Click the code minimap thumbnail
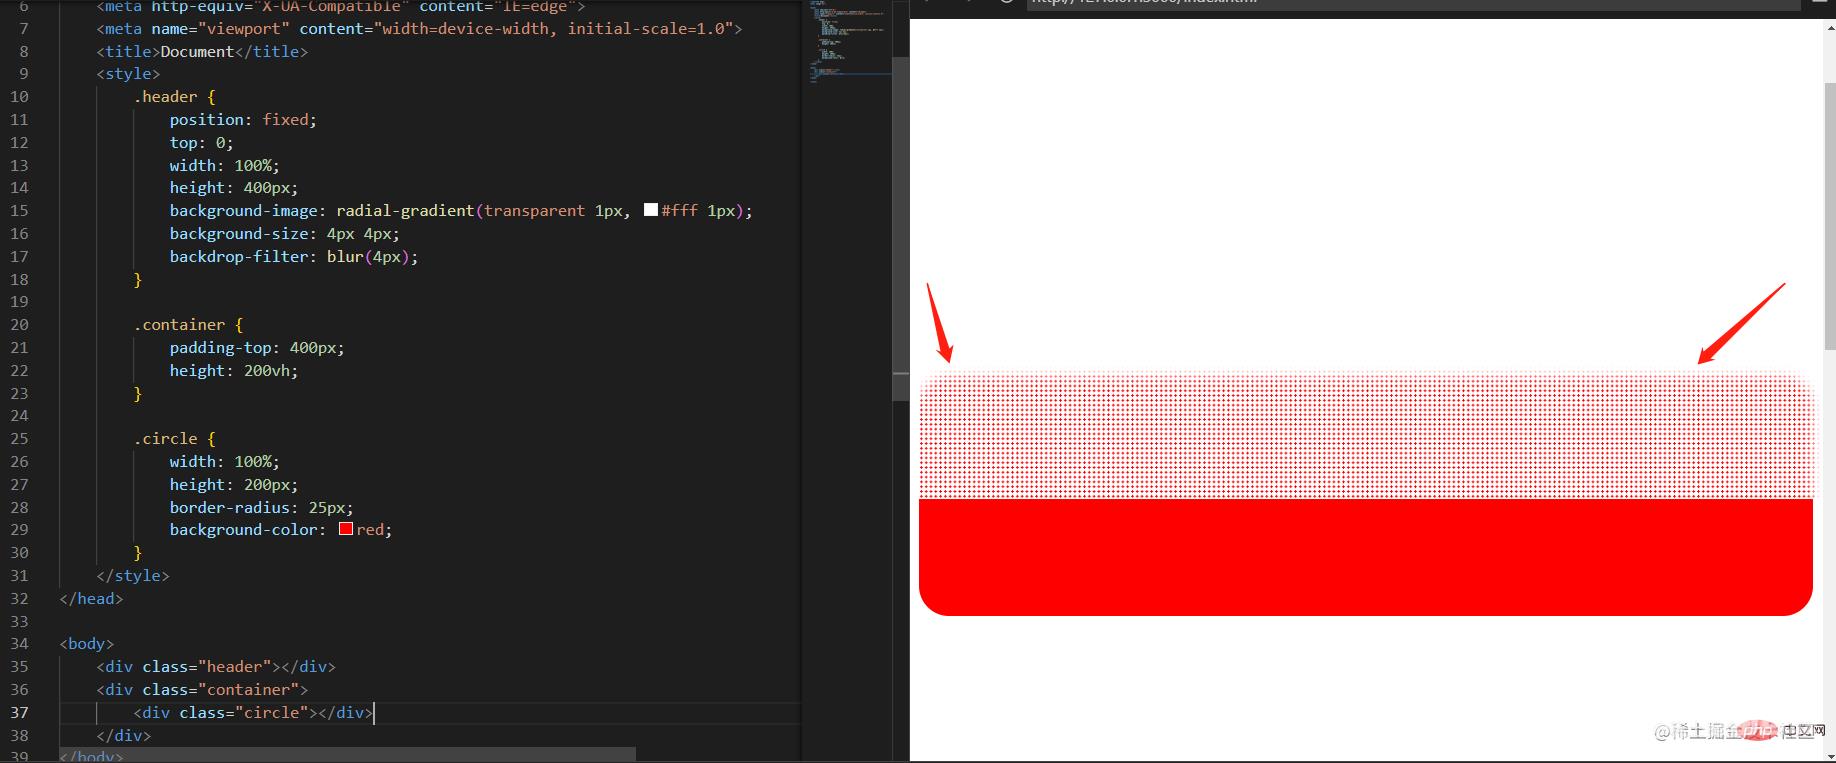 point(846,40)
